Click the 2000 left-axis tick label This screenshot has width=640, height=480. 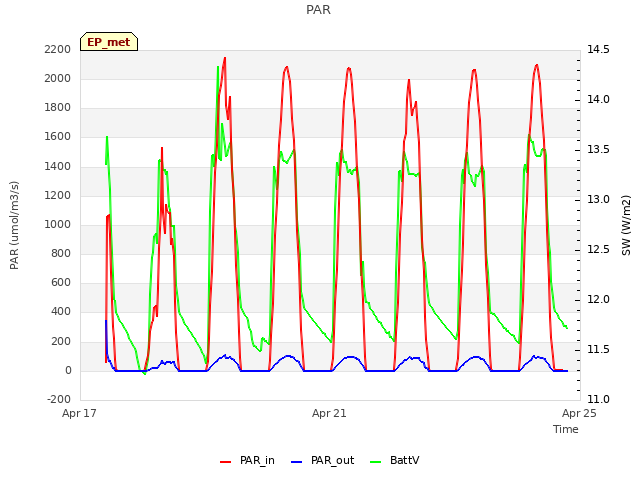58,78
